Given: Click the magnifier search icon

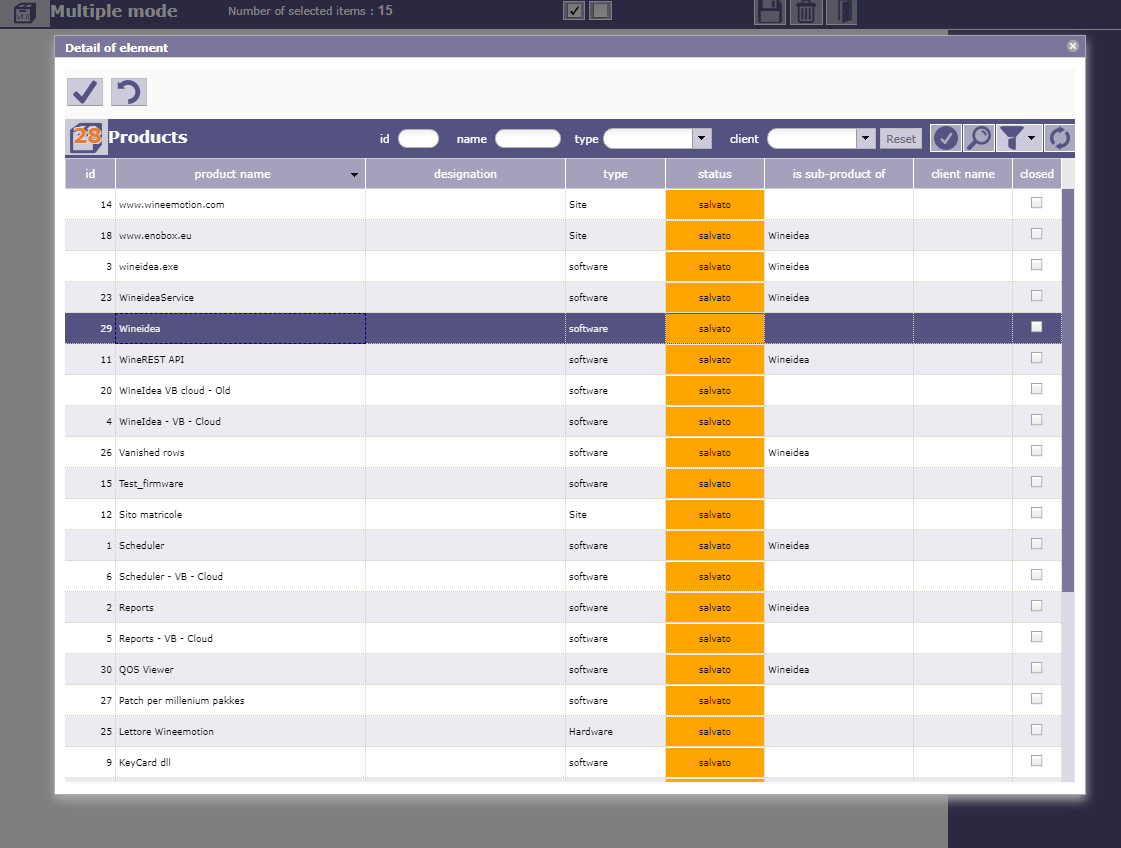Looking at the screenshot, I should [978, 138].
